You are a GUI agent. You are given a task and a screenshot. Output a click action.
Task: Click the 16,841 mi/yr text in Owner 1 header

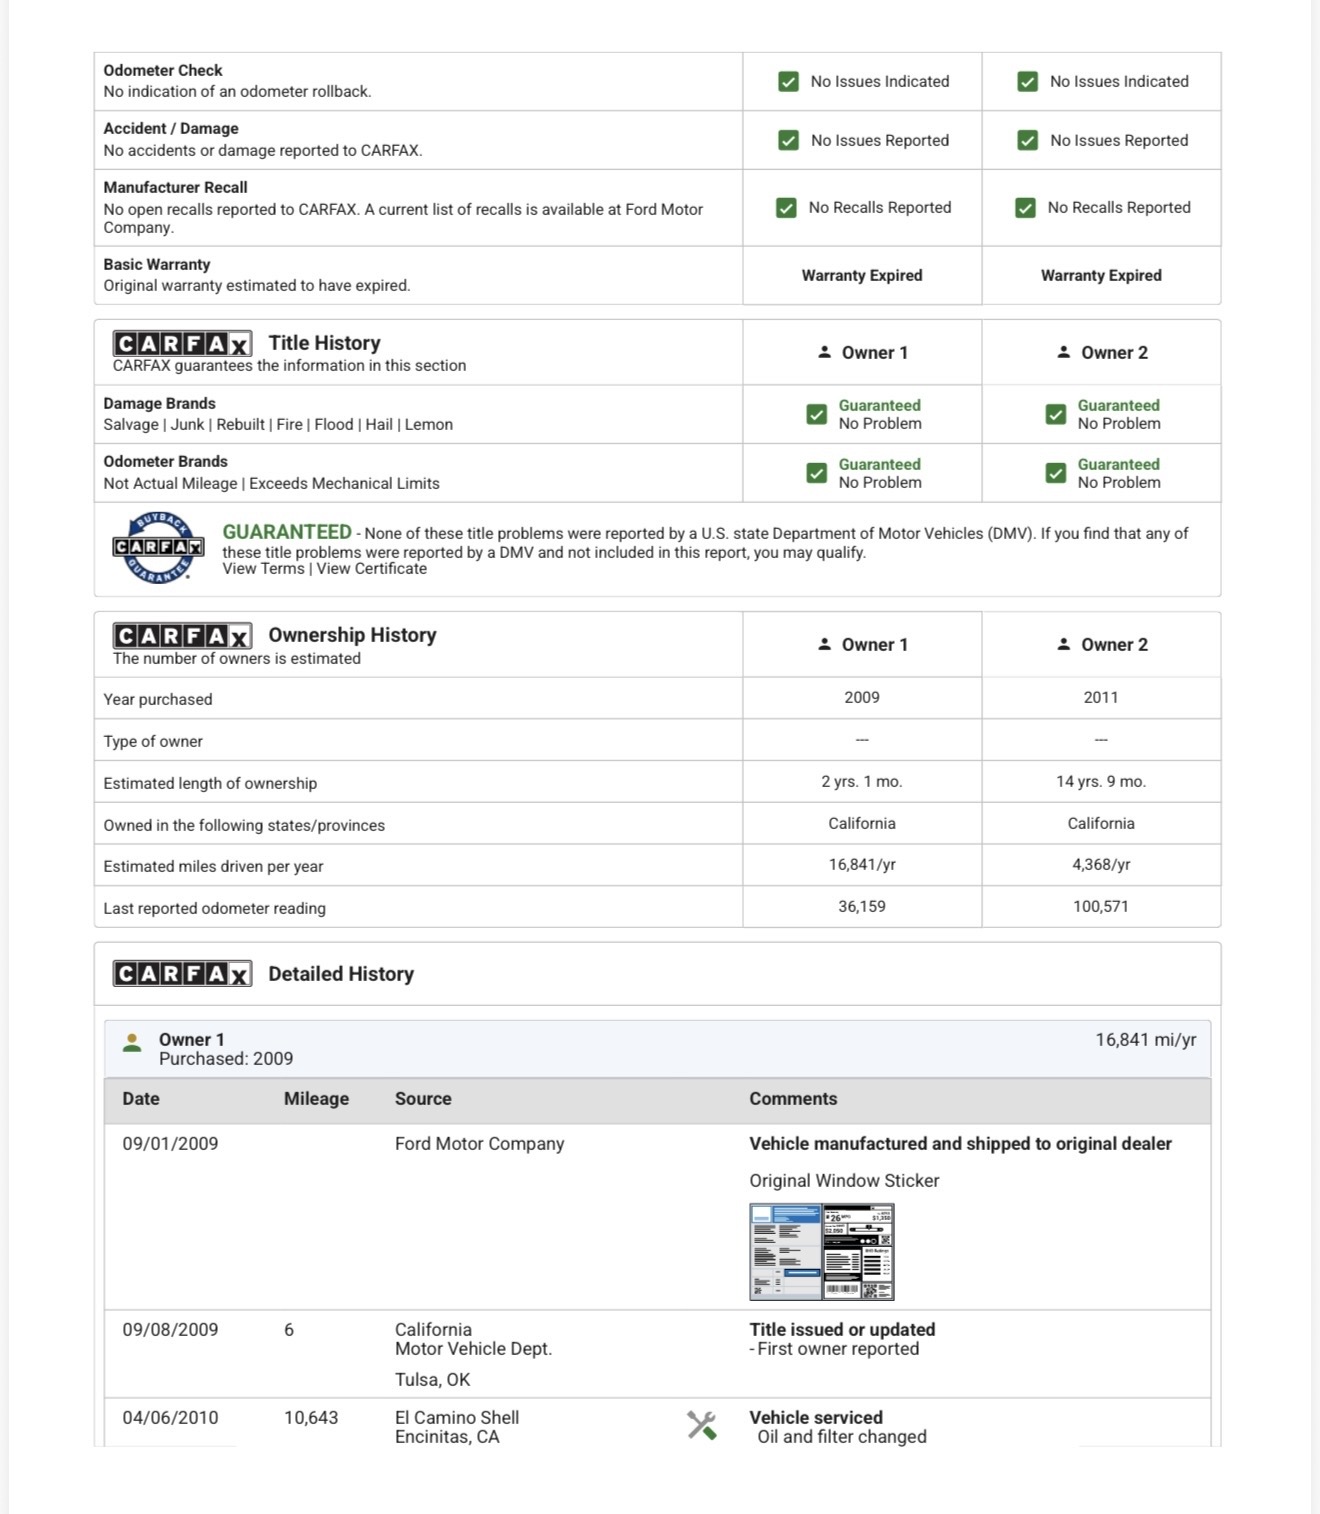[x=1146, y=1040]
